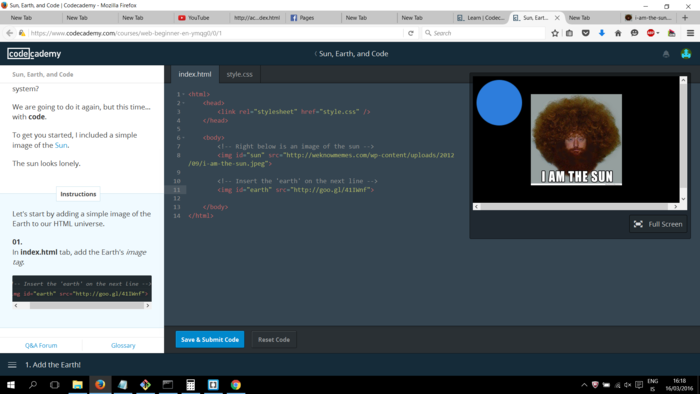Show hidden system tray icons
700x394 pixels.
click(x=584, y=385)
